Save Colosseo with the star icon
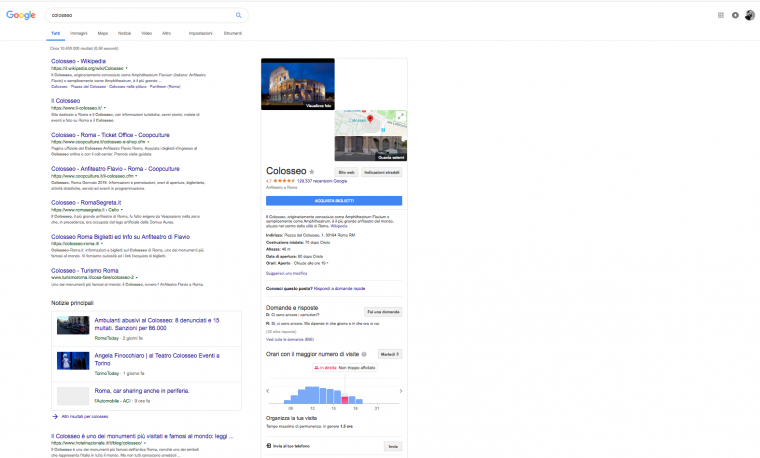 click(312, 172)
